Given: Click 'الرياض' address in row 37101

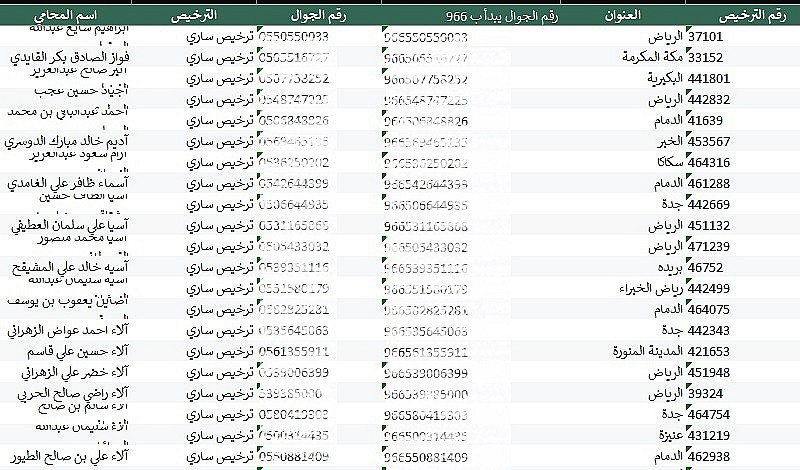Looking at the screenshot, I should point(665,37).
